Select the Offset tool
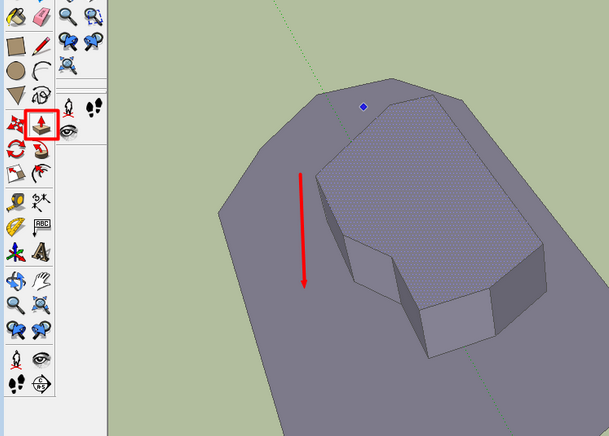The width and height of the screenshot is (609, 436). pos(41,175)
